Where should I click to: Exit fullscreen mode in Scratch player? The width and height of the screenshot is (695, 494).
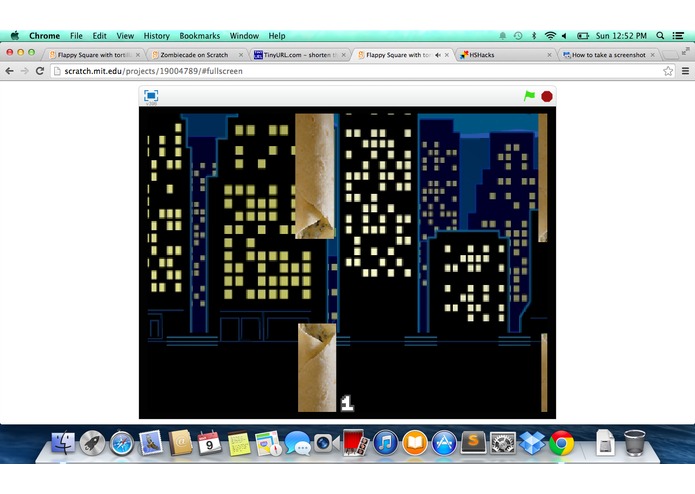151,96
